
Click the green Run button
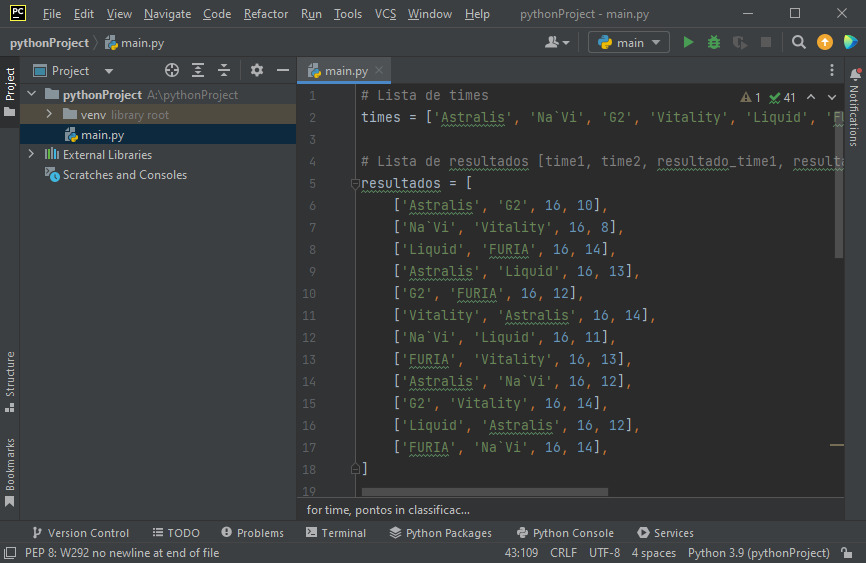click(x=688, y=43)
